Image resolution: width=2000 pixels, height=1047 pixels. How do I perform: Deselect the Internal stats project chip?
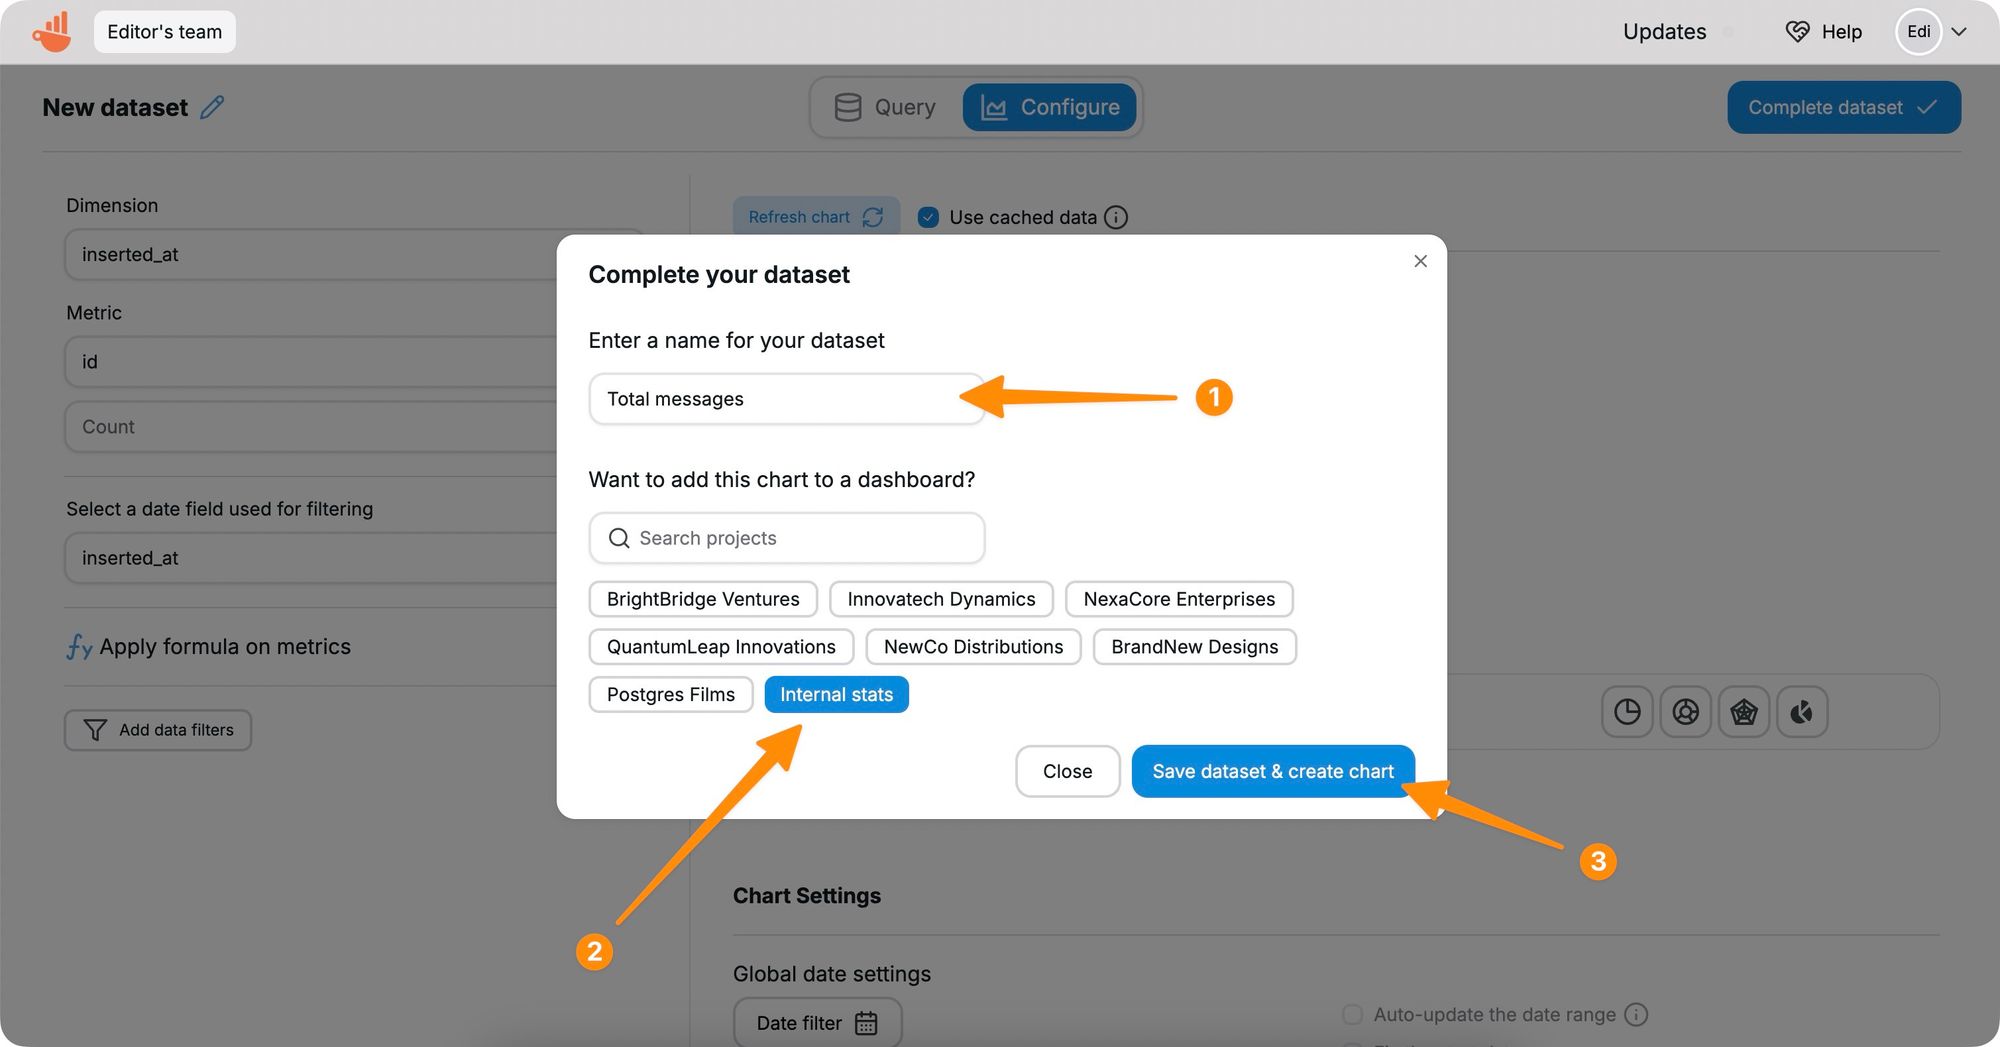coord(836,695)
